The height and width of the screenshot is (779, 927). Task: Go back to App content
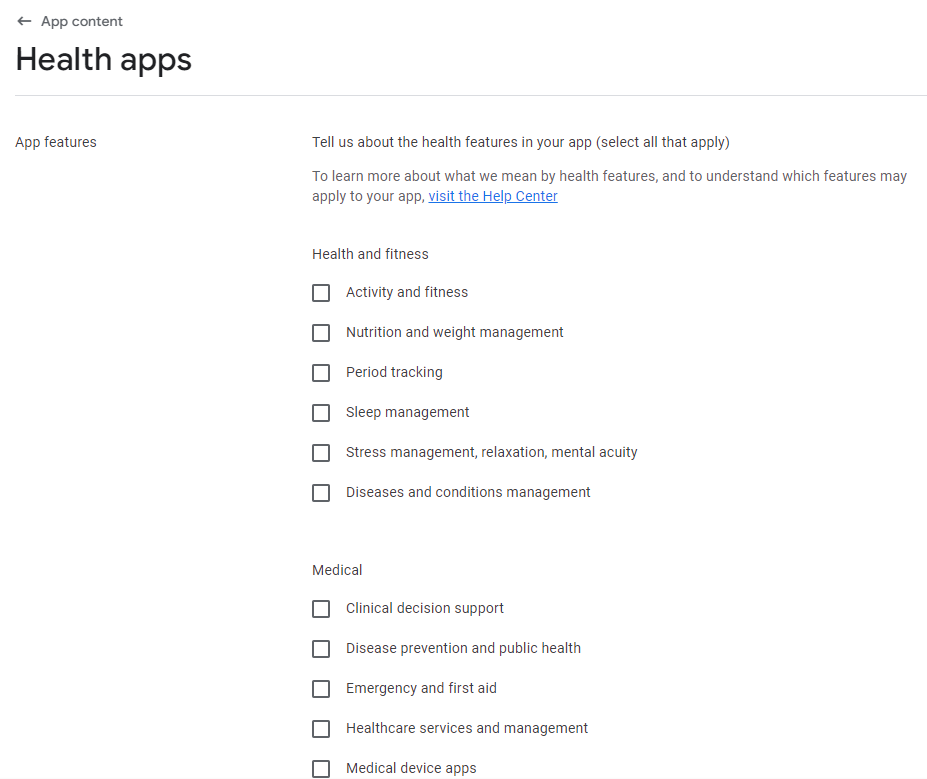click(82, 21)
